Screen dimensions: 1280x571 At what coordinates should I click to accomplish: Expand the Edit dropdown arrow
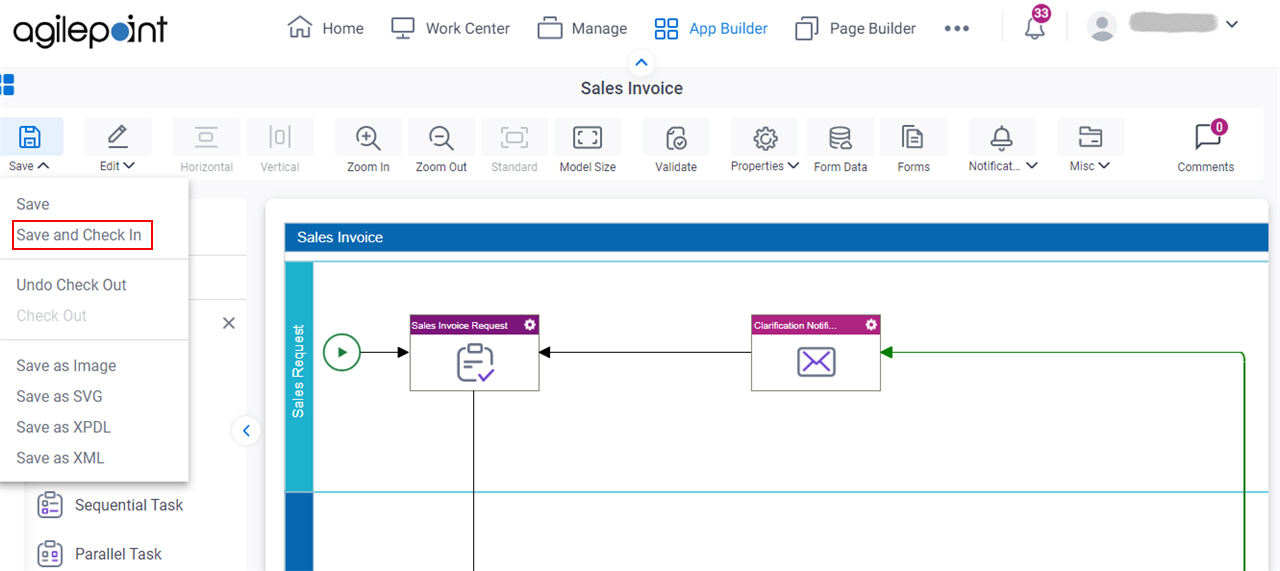(129, 166)
